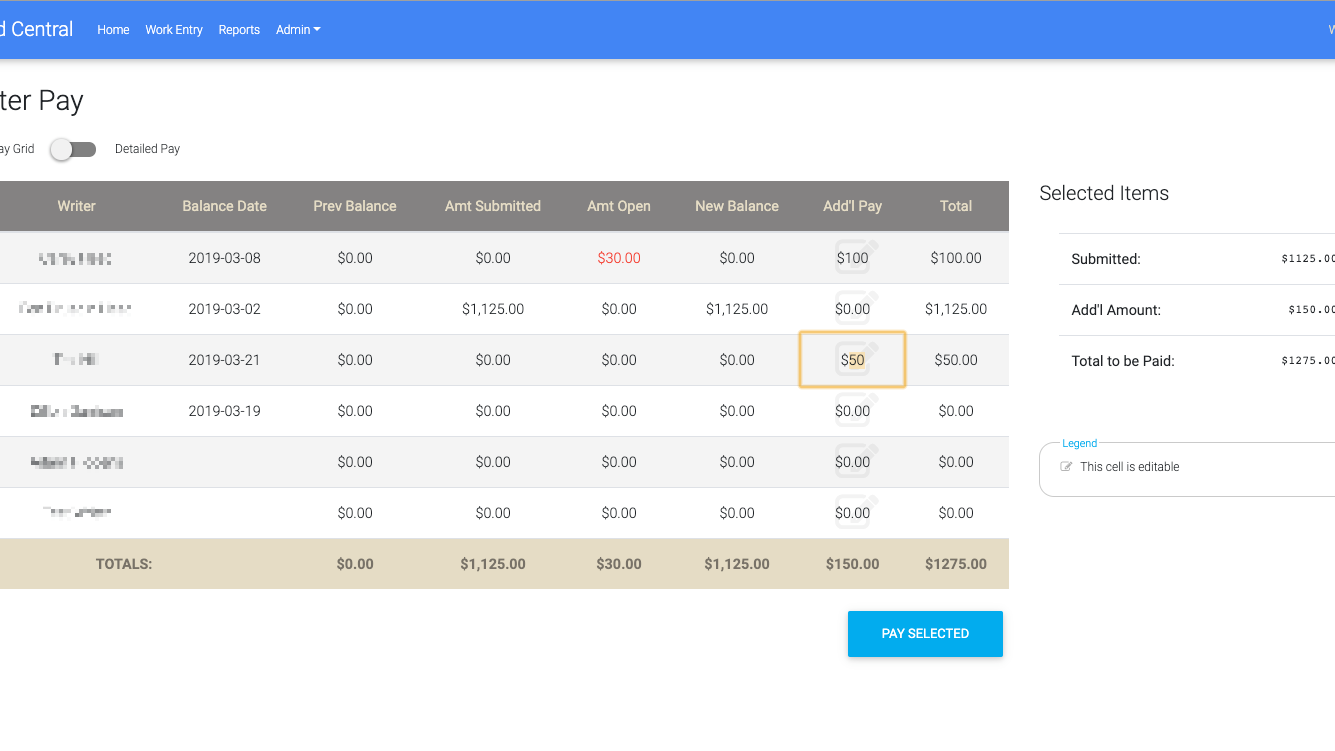Click the Writer column header
This screenshot has width=1335, height=751.
[76, 206]
